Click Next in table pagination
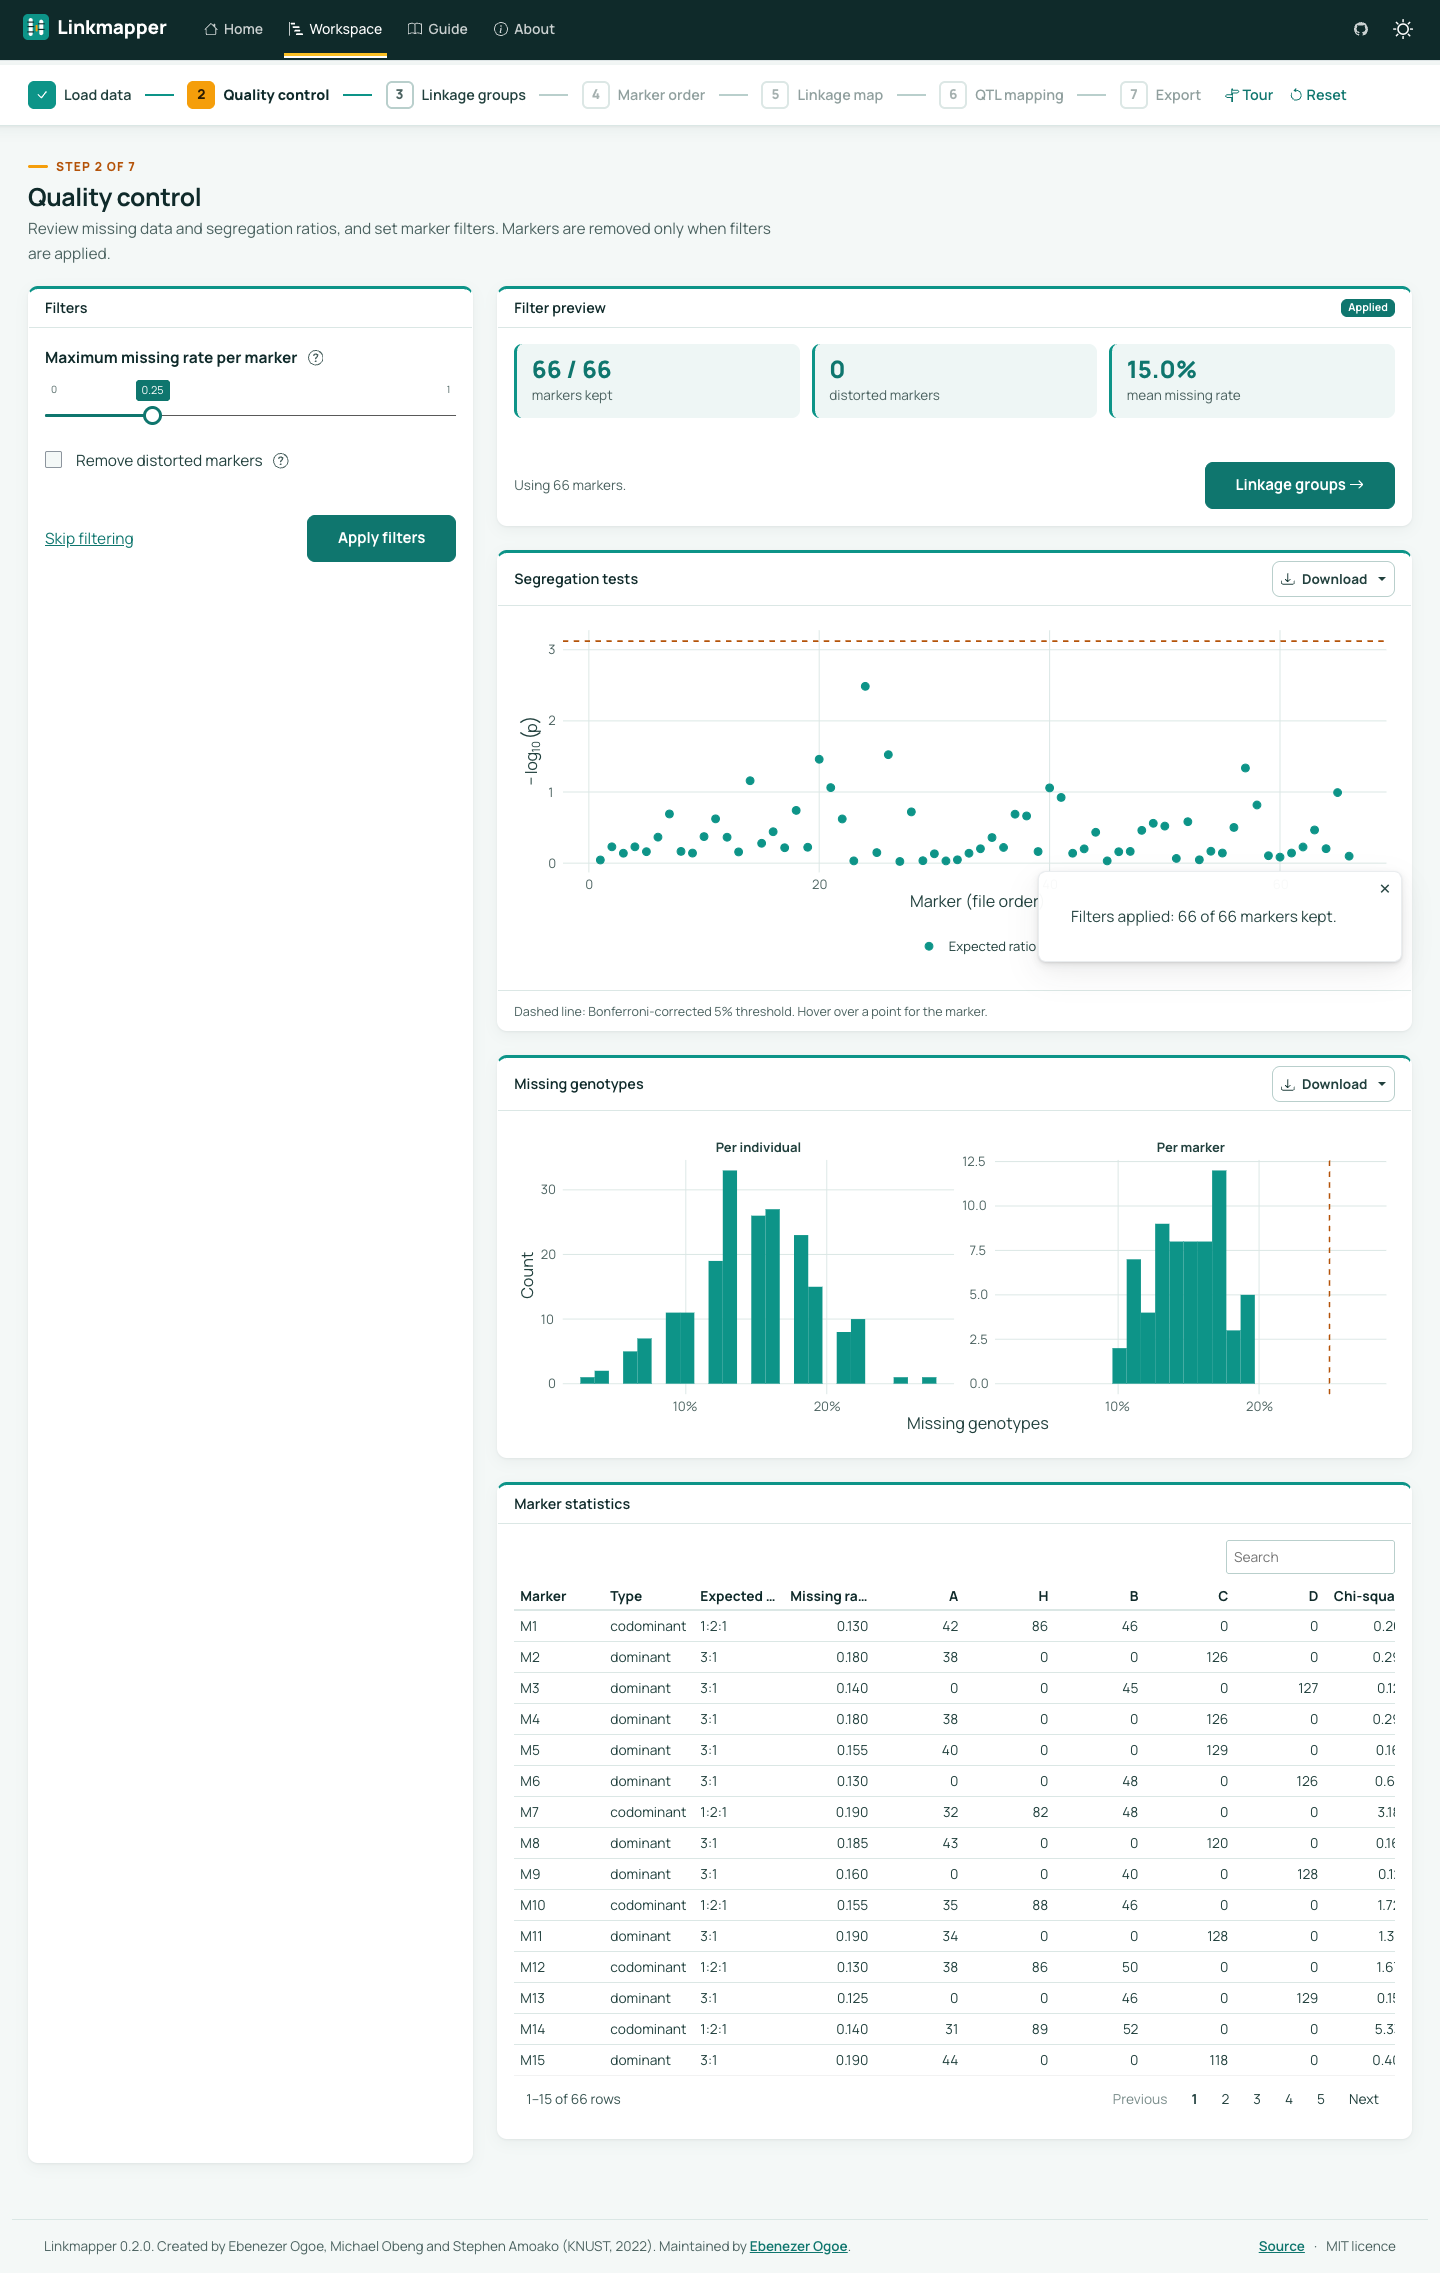The height and width of the screenshot is (2273, 1440). [1363, 2099]
